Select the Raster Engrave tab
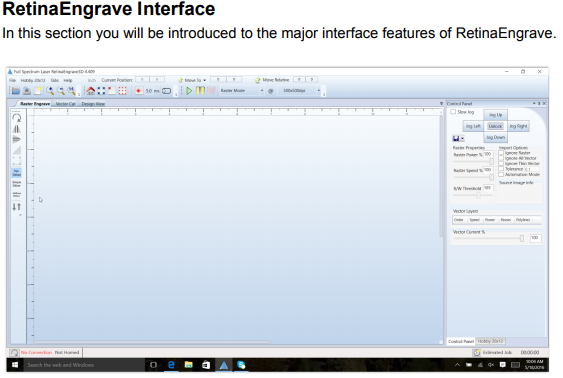 tap(35, 104)
